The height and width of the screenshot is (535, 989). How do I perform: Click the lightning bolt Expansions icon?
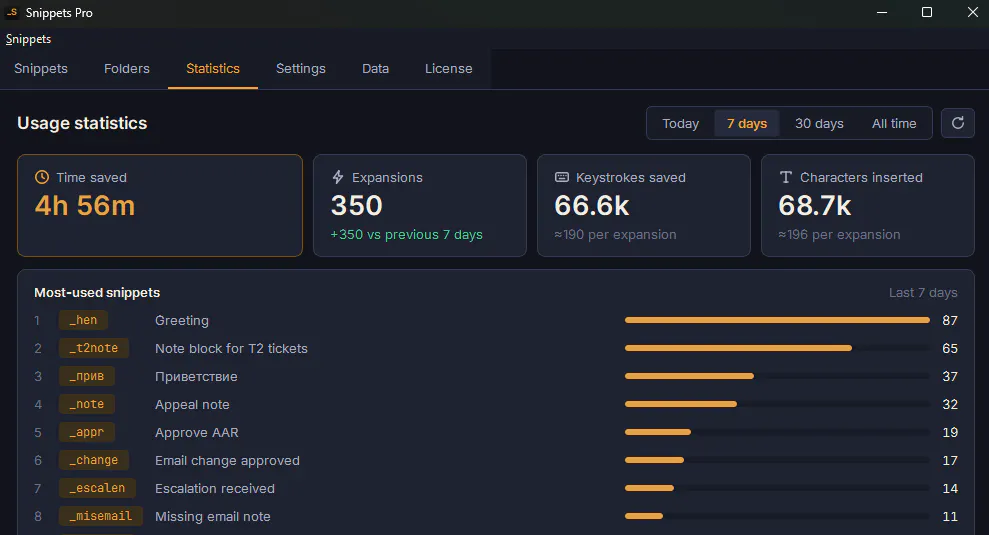point(338,177)
